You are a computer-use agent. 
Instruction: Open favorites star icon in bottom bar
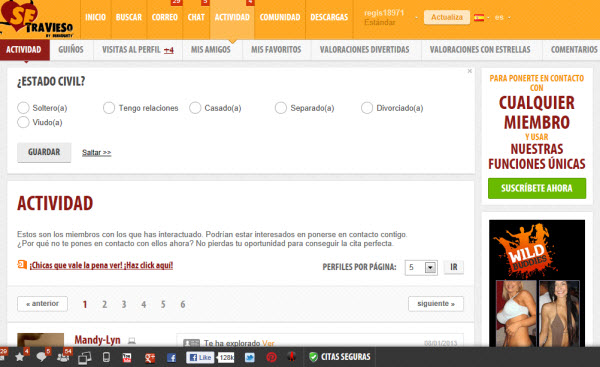click(x=20, y=357)
